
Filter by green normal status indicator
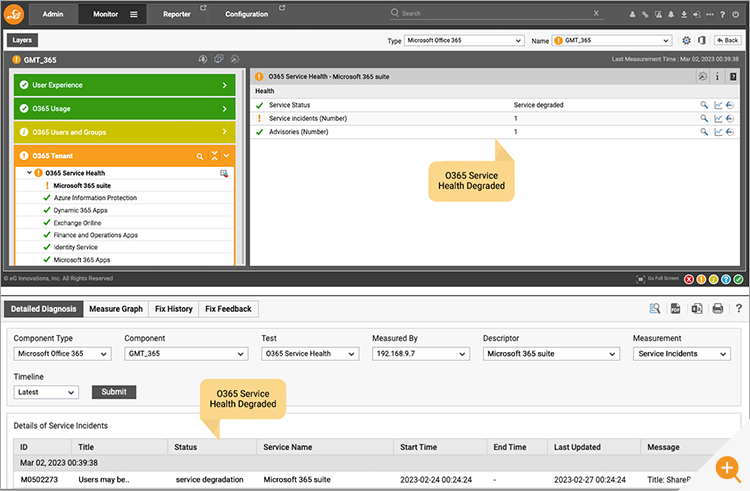739,279
